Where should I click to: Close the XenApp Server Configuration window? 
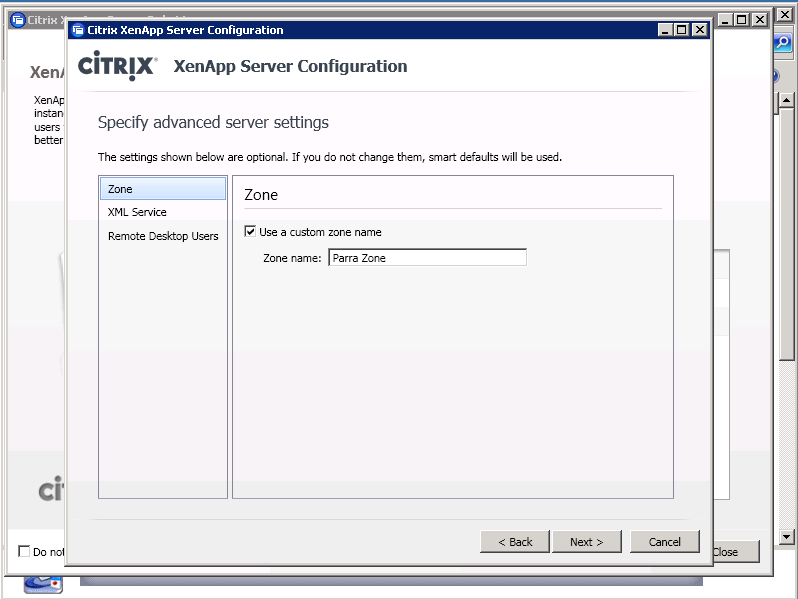pyautogui.click(x=700, y=30)
